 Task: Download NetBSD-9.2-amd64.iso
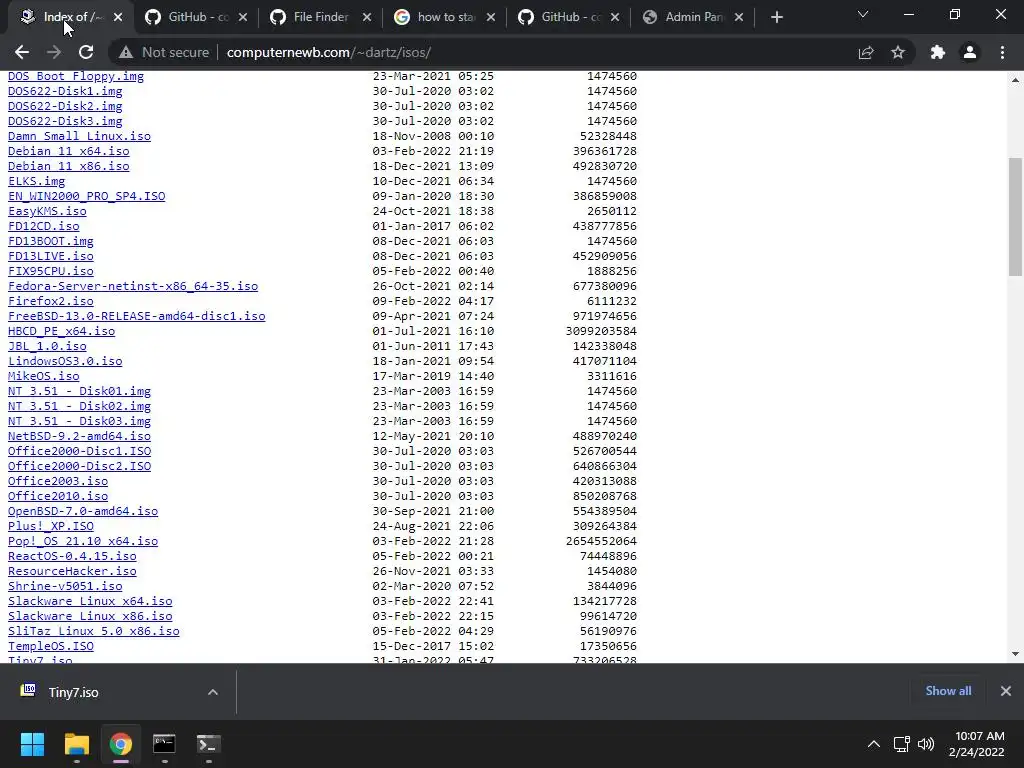click(79, 436)
